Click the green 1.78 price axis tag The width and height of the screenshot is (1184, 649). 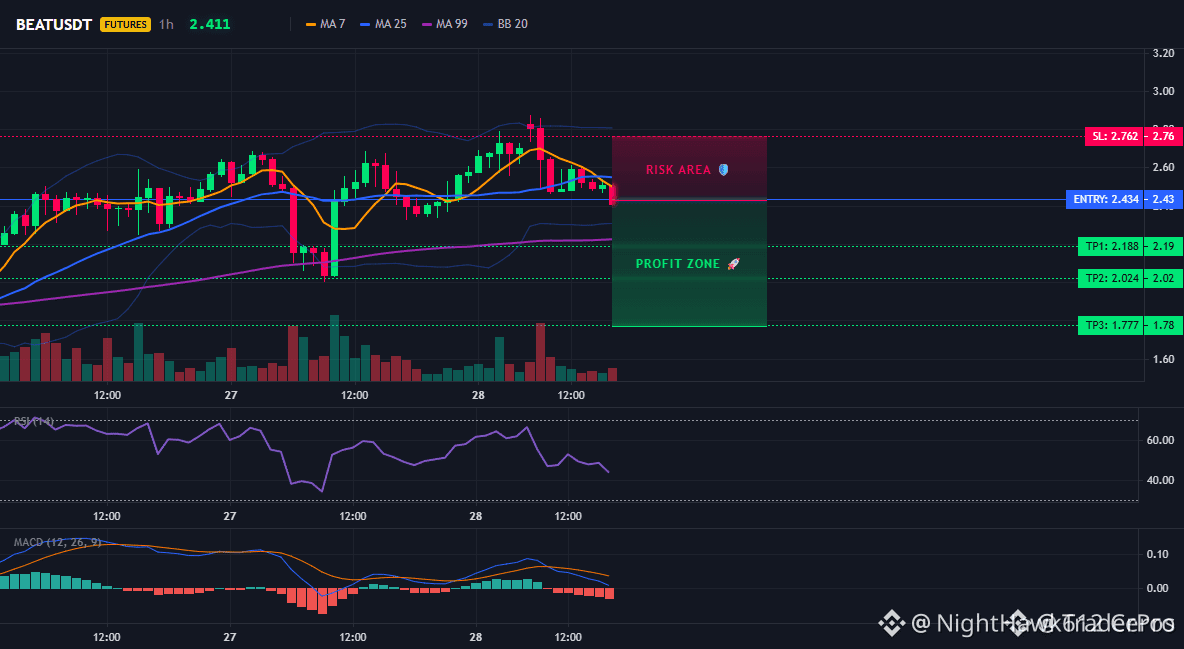click(1163, 326)
